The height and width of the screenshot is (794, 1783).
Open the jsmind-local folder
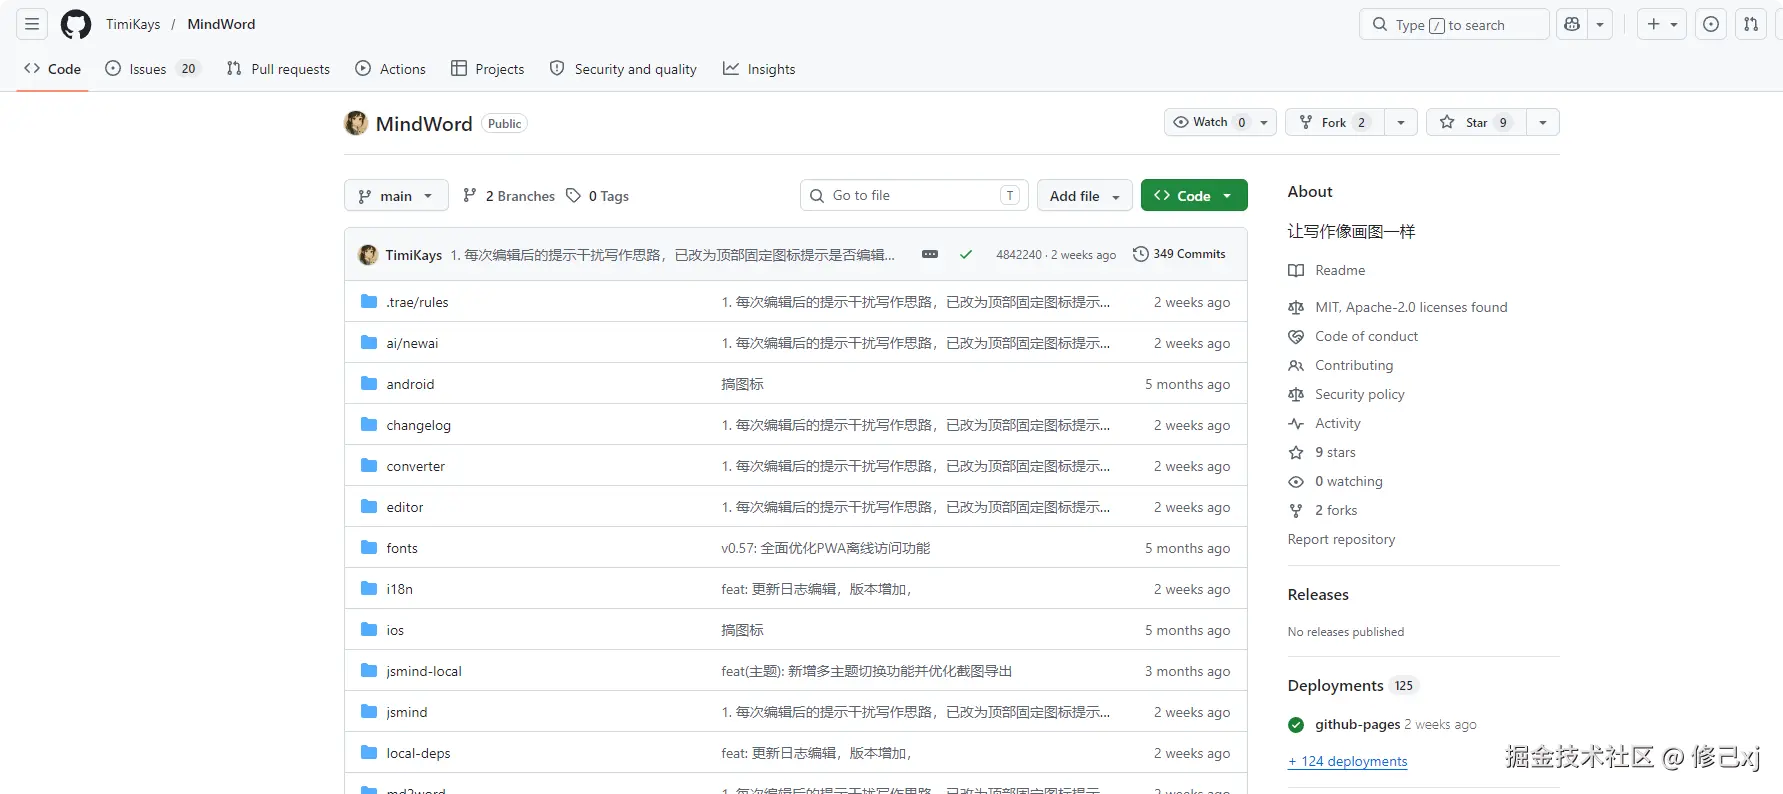pyautogui.click(x=424, y=671)
